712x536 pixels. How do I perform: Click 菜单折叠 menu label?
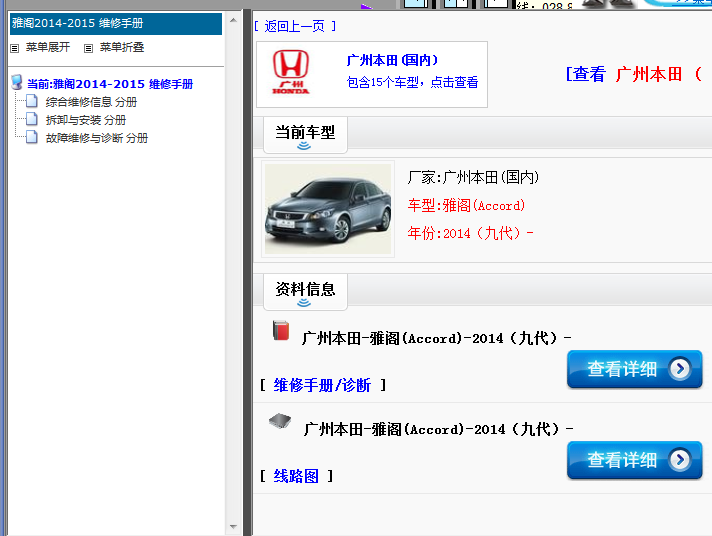pos(122,47)
